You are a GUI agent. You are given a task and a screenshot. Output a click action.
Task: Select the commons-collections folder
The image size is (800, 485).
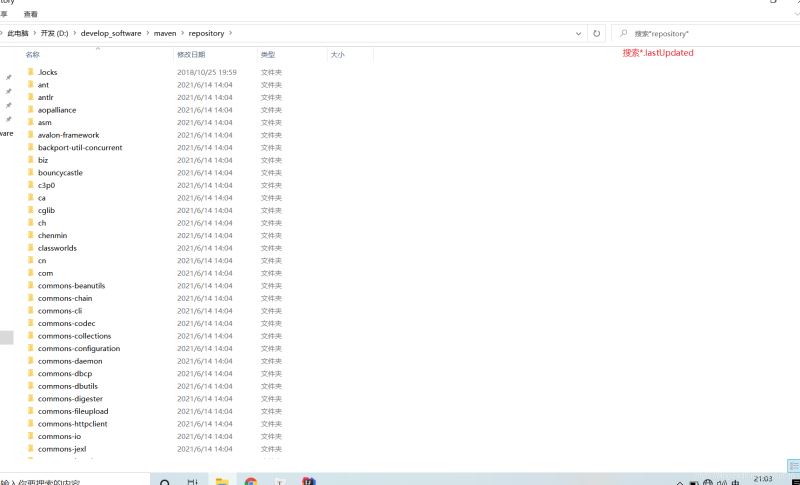(x=74, y=336)
